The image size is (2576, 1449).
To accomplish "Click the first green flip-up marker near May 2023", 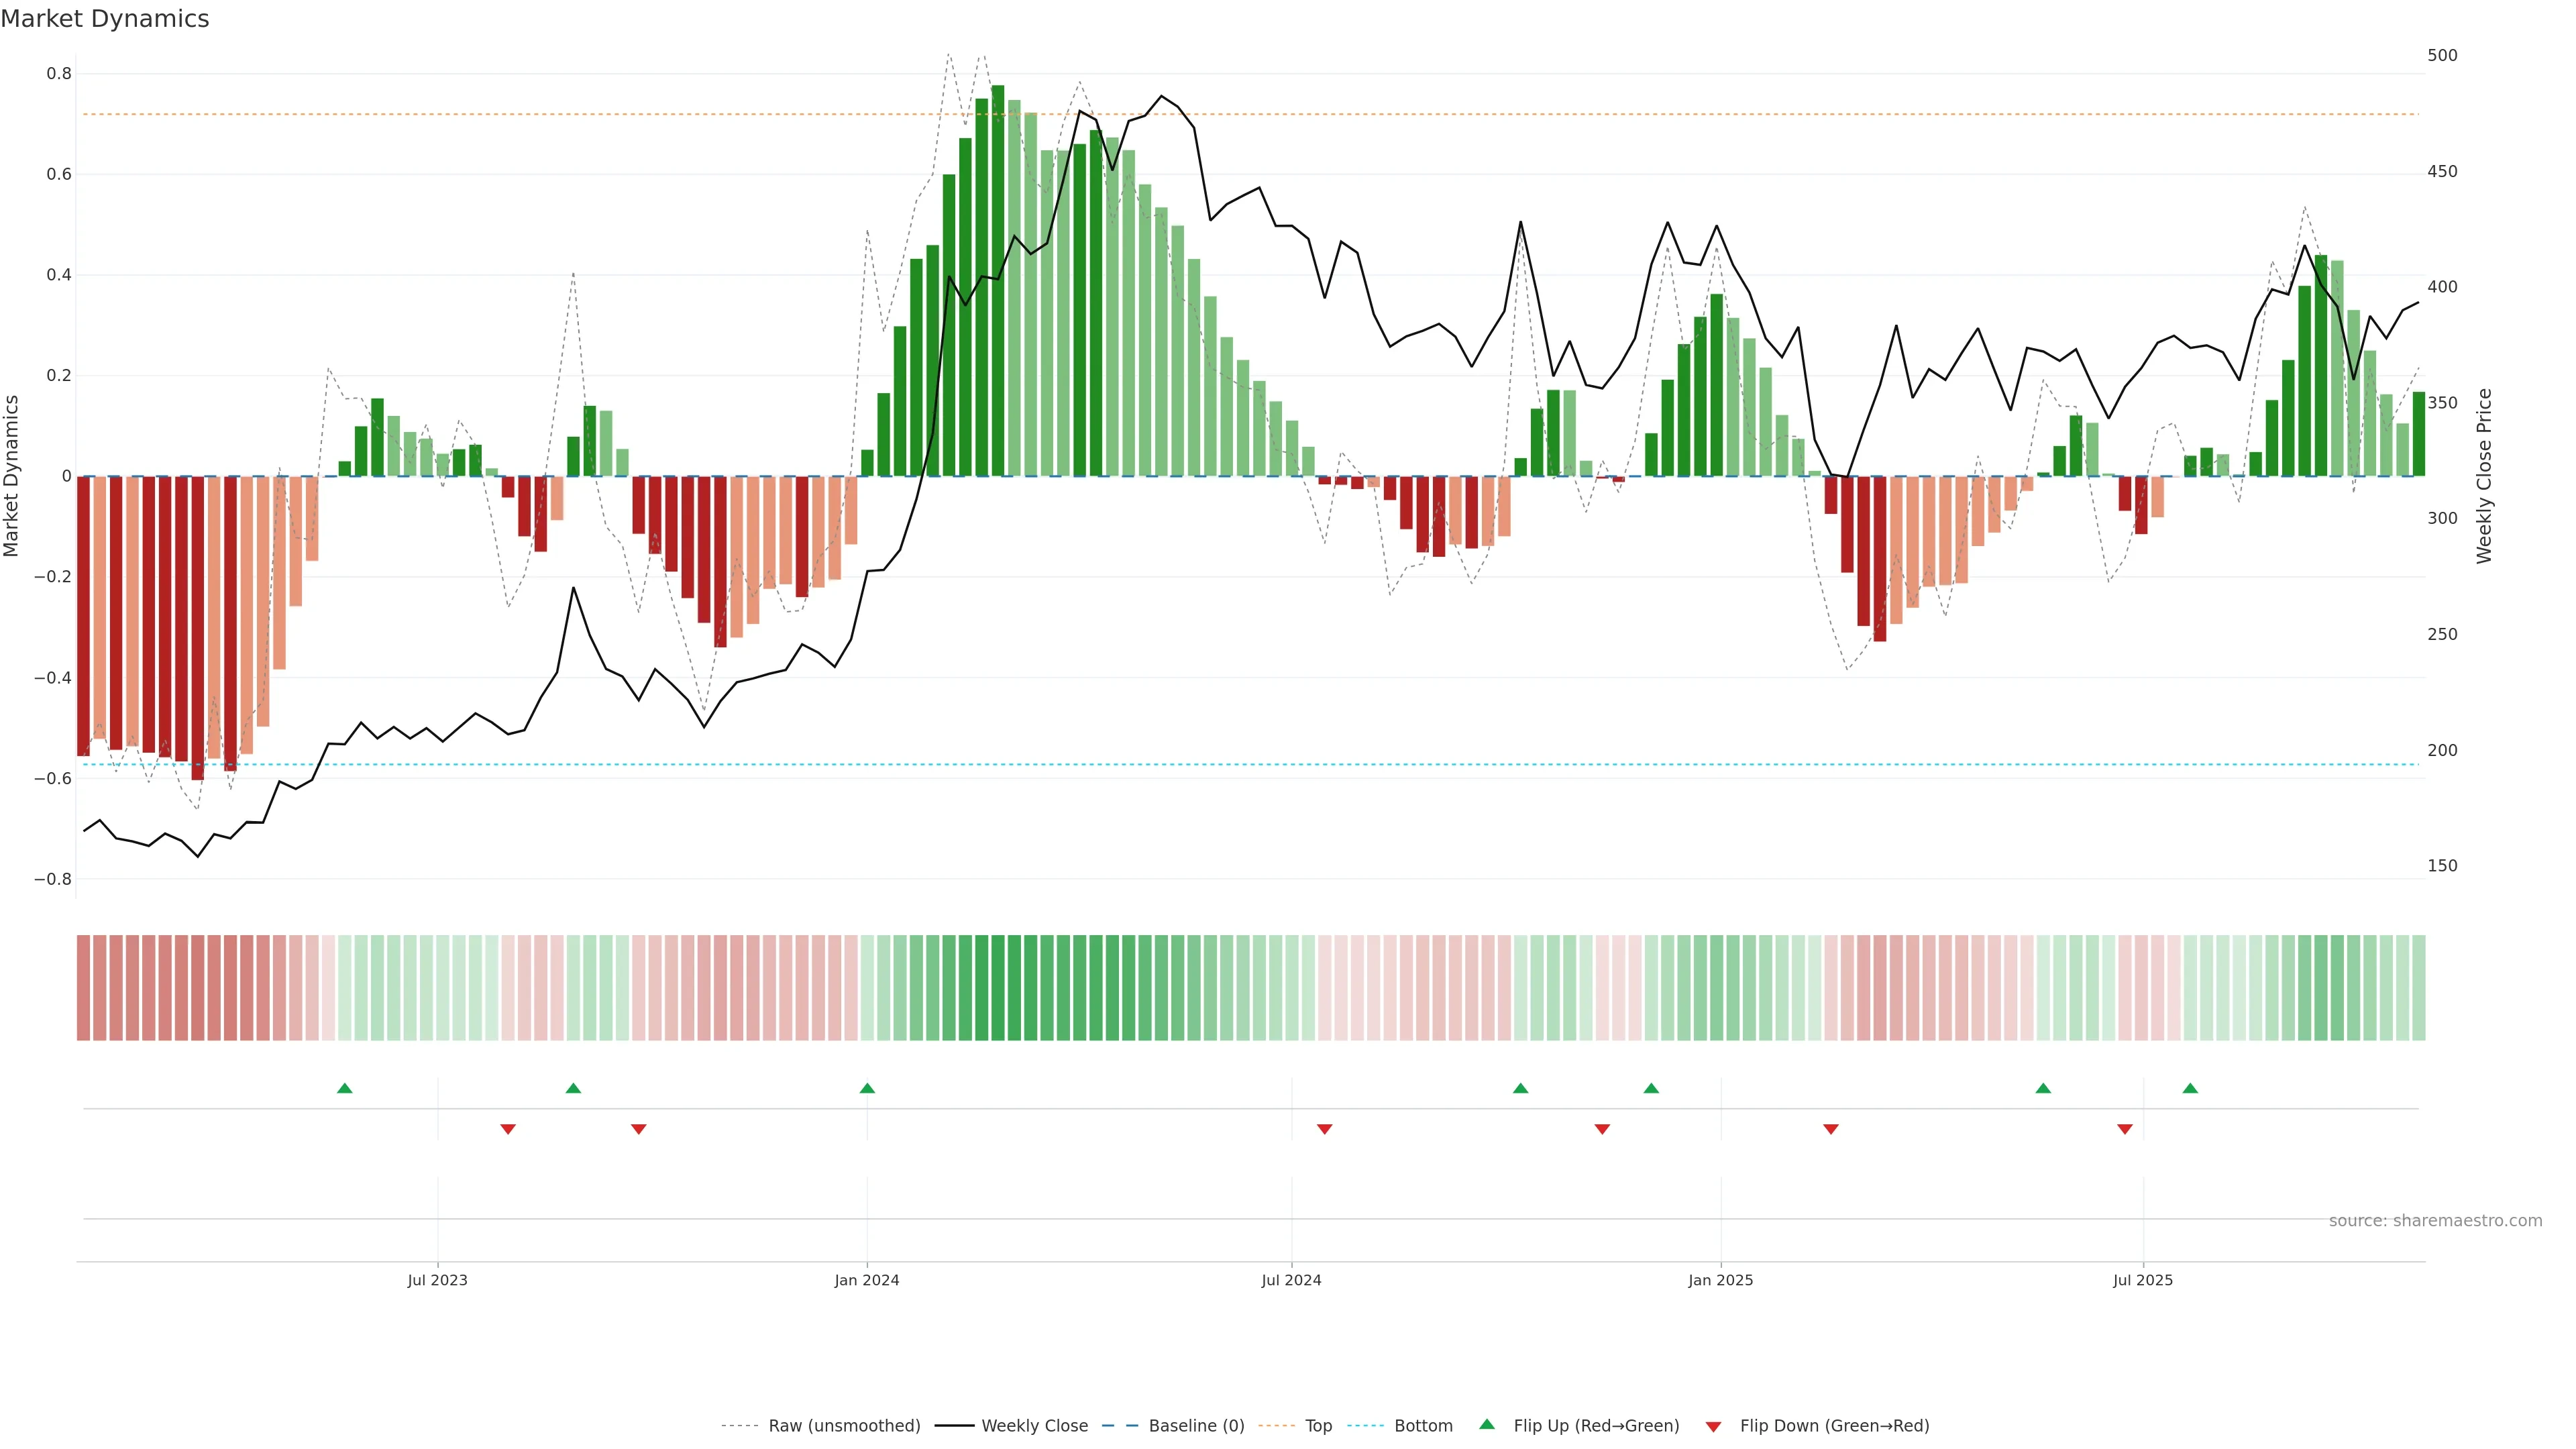I will [x=344, y=1088].
